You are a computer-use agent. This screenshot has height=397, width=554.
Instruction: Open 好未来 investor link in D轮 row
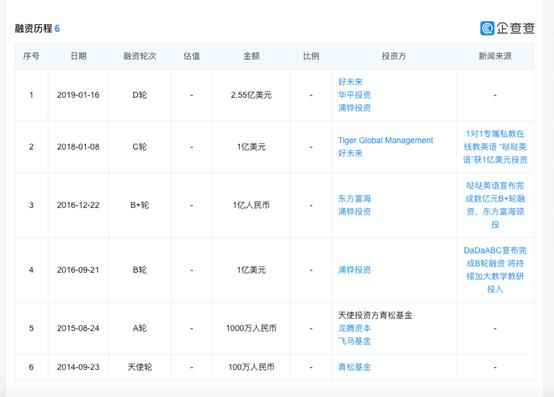coord(350,82)
